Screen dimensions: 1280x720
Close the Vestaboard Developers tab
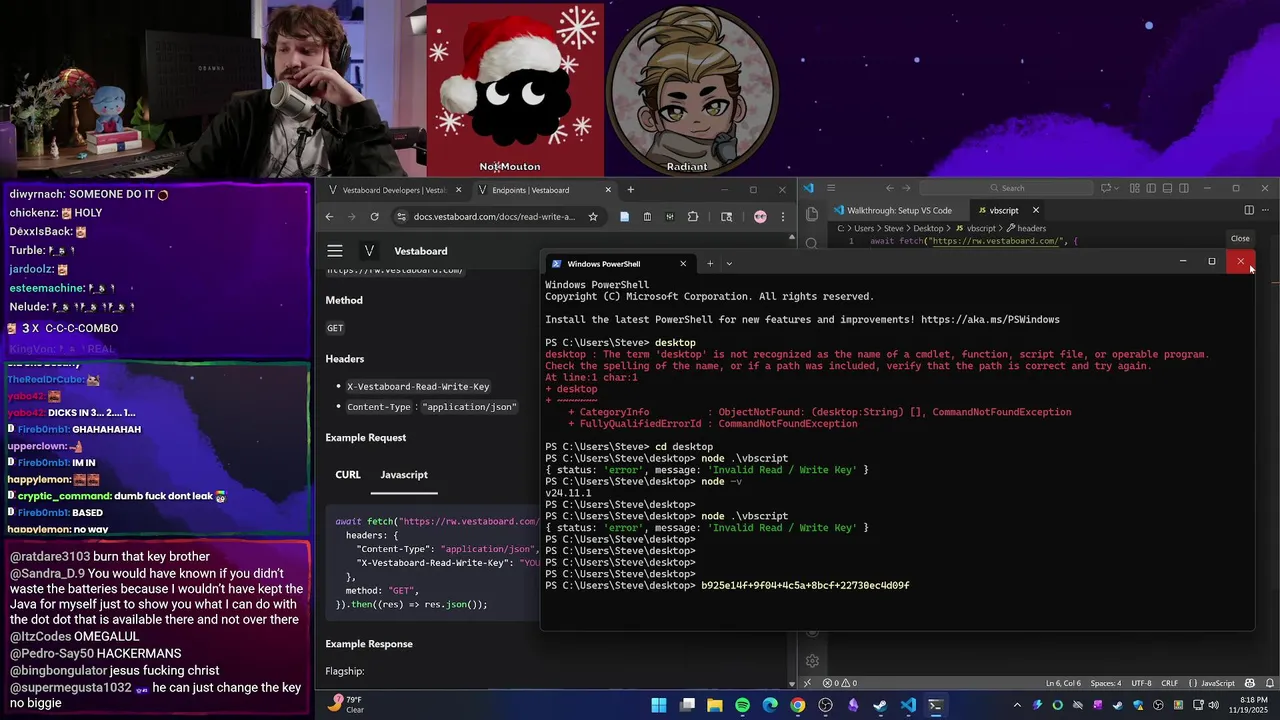click(x=459, y=190)
